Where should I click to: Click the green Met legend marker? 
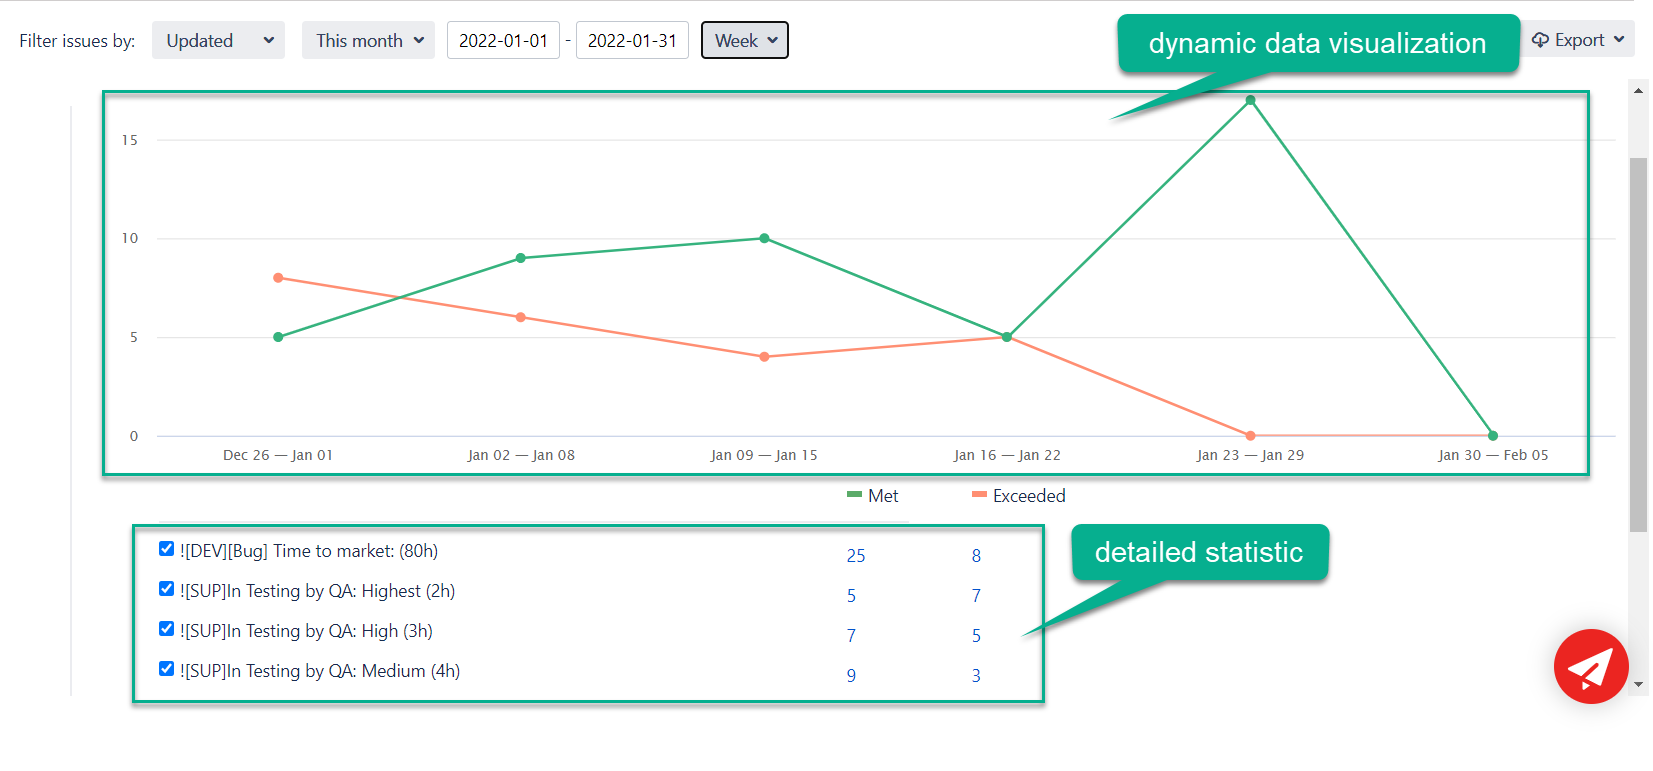(854, 495)
